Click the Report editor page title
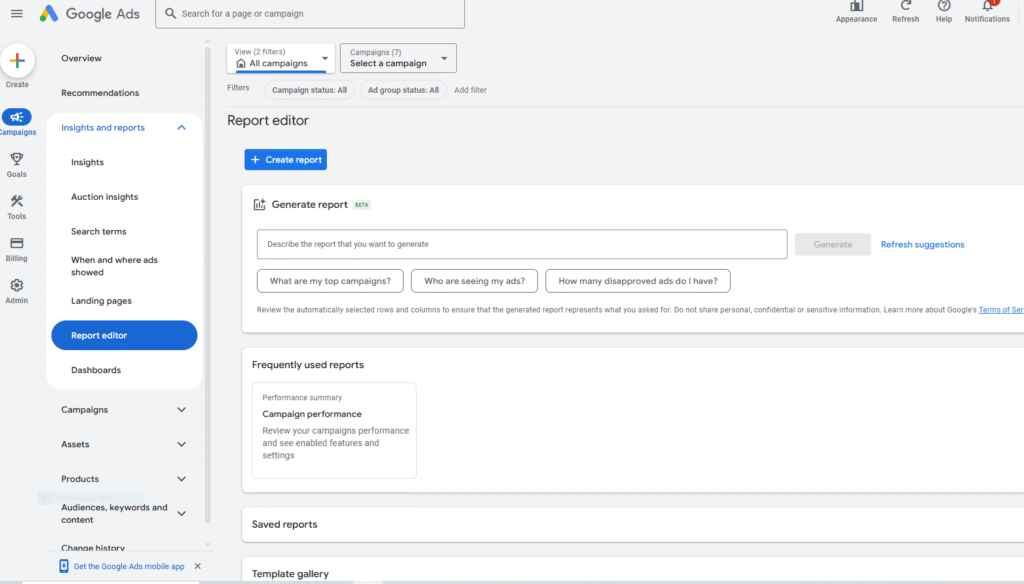Viewport: 1024px width, 584px height. (x=268, y=121)
